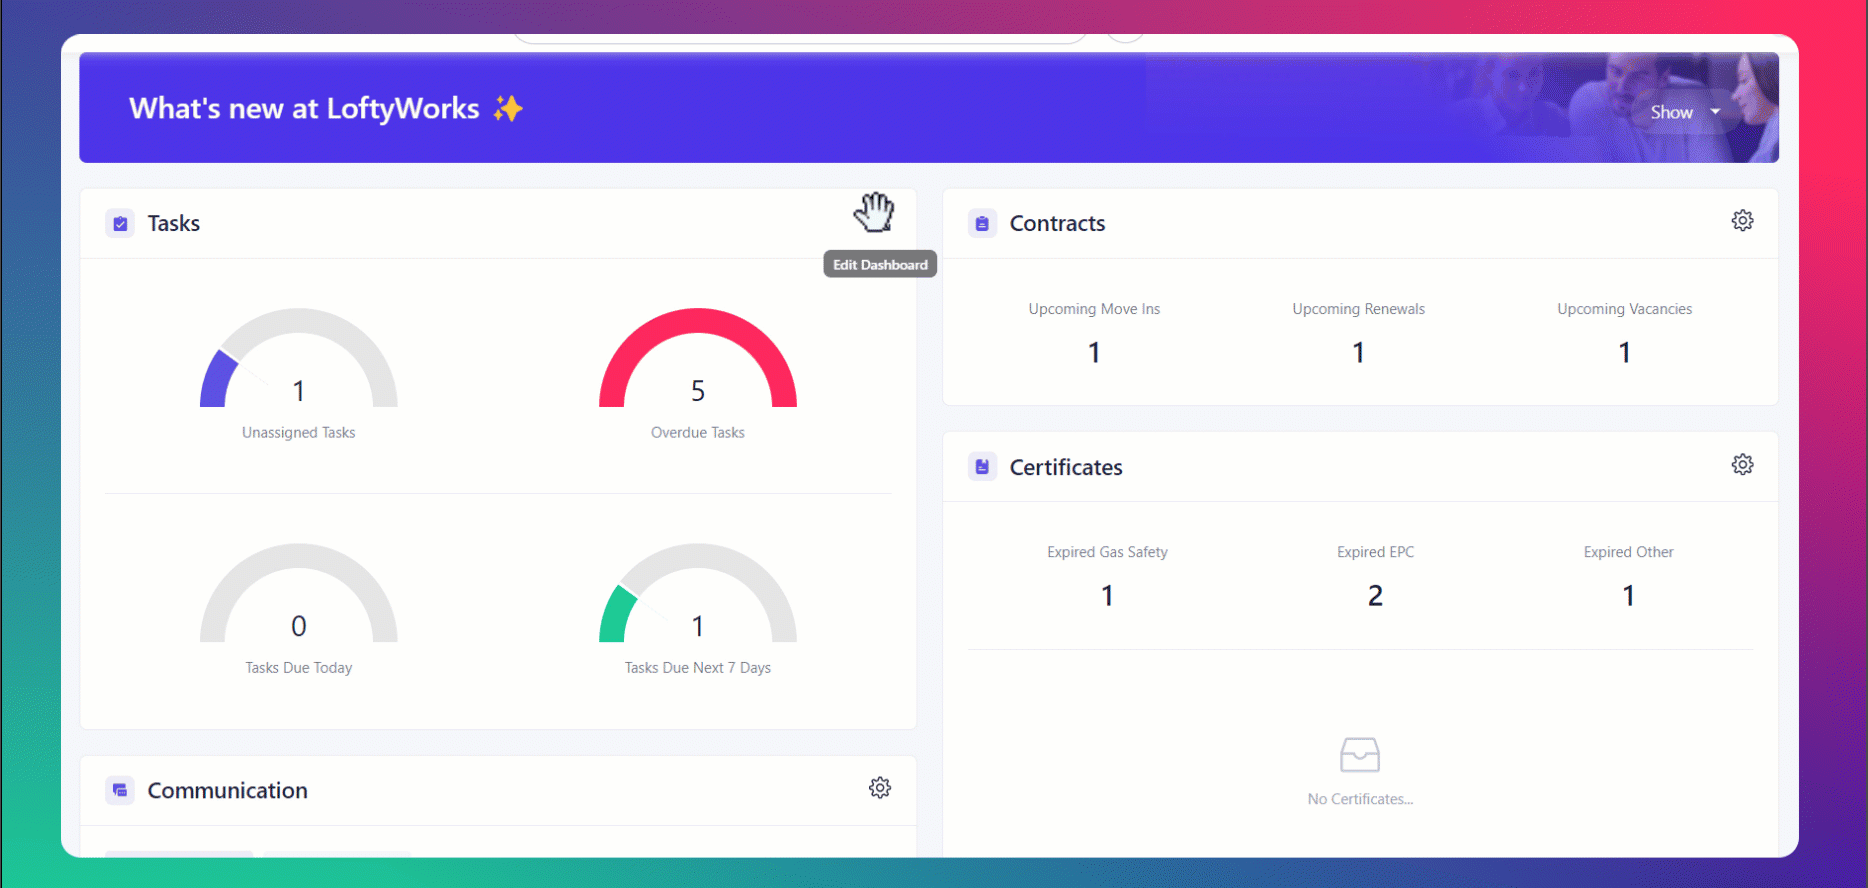
Task: Click the What's new at LoftyWorks banner
Action: (929, 108)
